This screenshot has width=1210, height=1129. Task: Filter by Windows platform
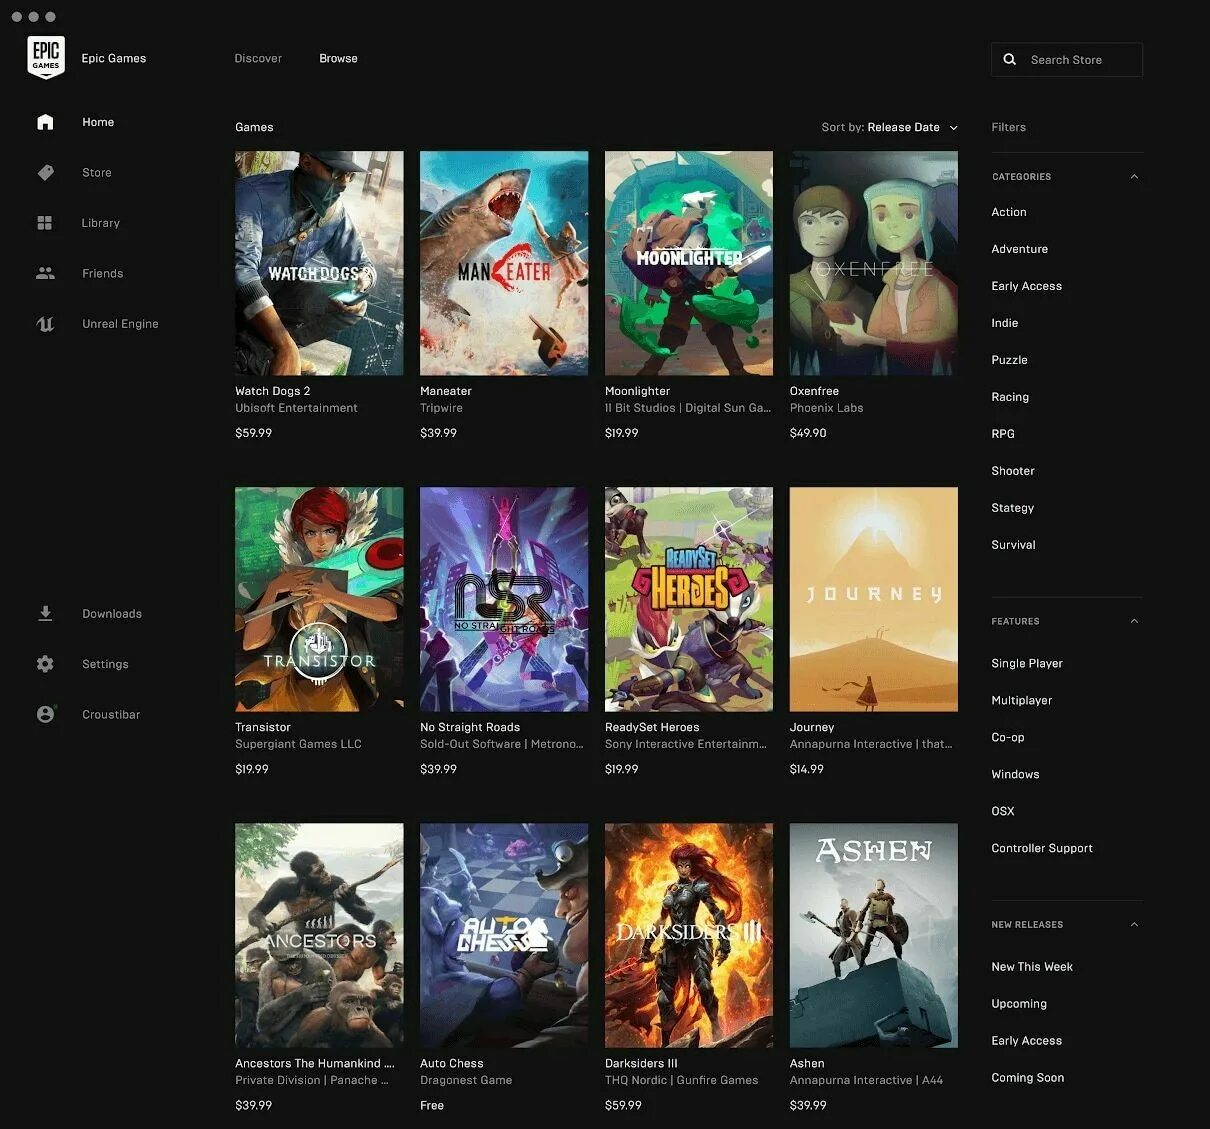[1016, 775]
